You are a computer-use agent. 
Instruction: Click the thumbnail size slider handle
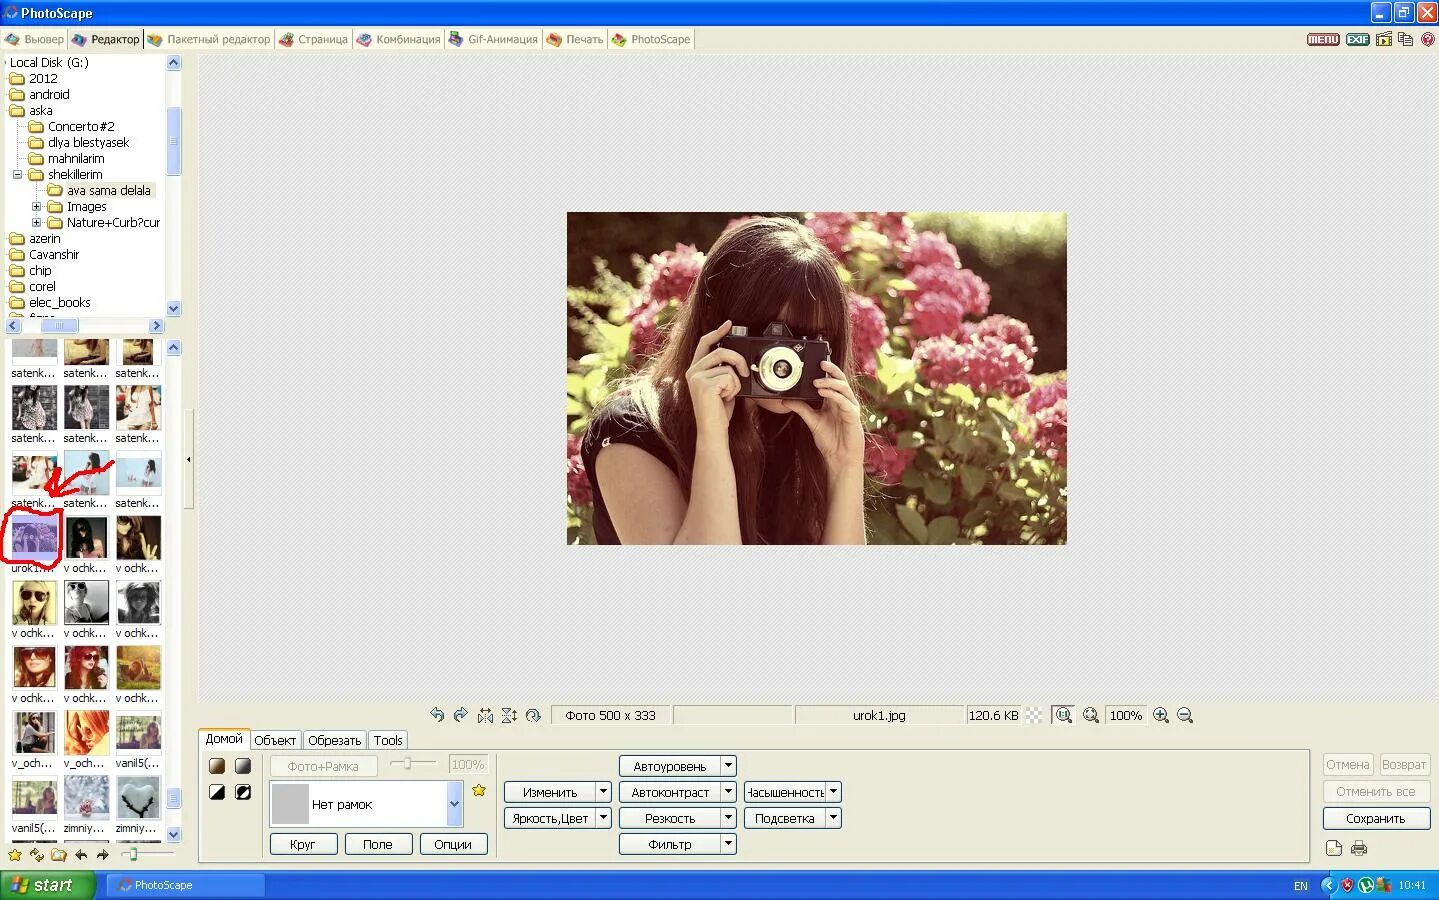pos(132,854)
